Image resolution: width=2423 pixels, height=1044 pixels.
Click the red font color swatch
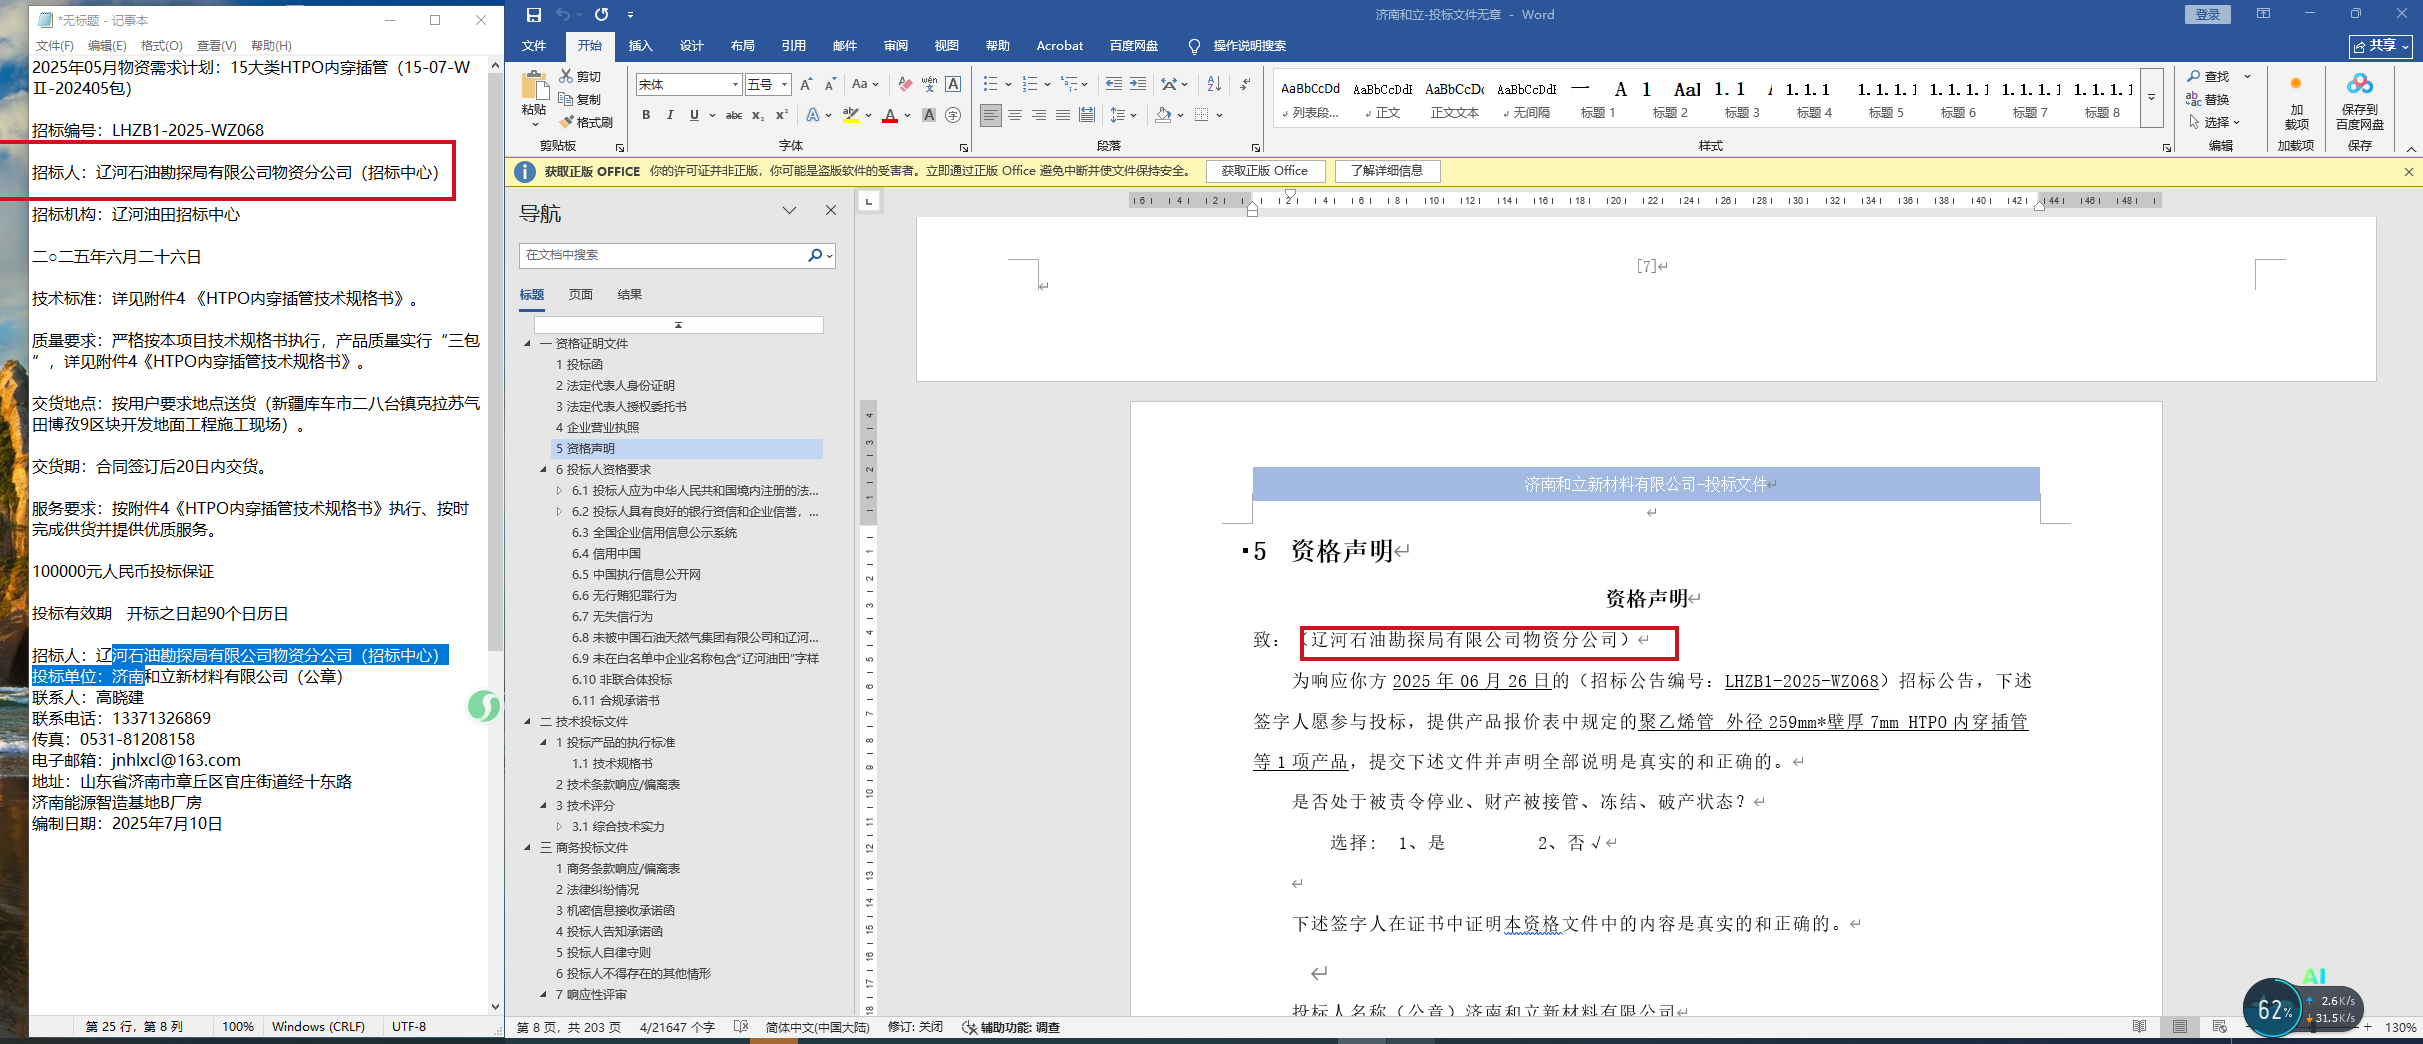tap(889, 116)
